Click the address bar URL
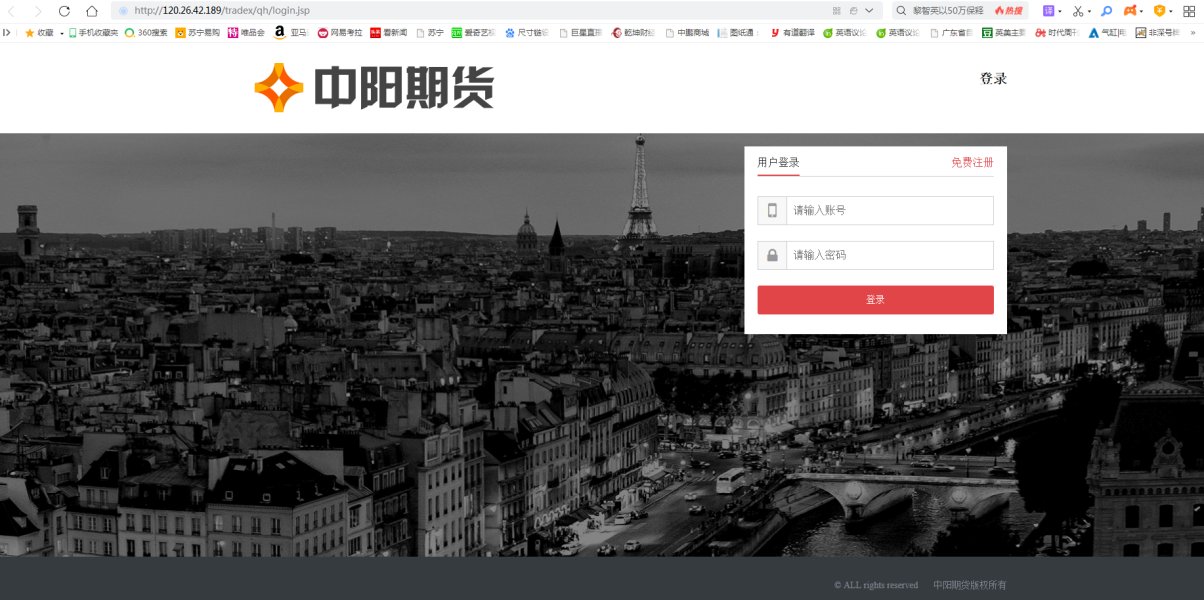This screenshot has width=1204, height=600. [222, 10]
